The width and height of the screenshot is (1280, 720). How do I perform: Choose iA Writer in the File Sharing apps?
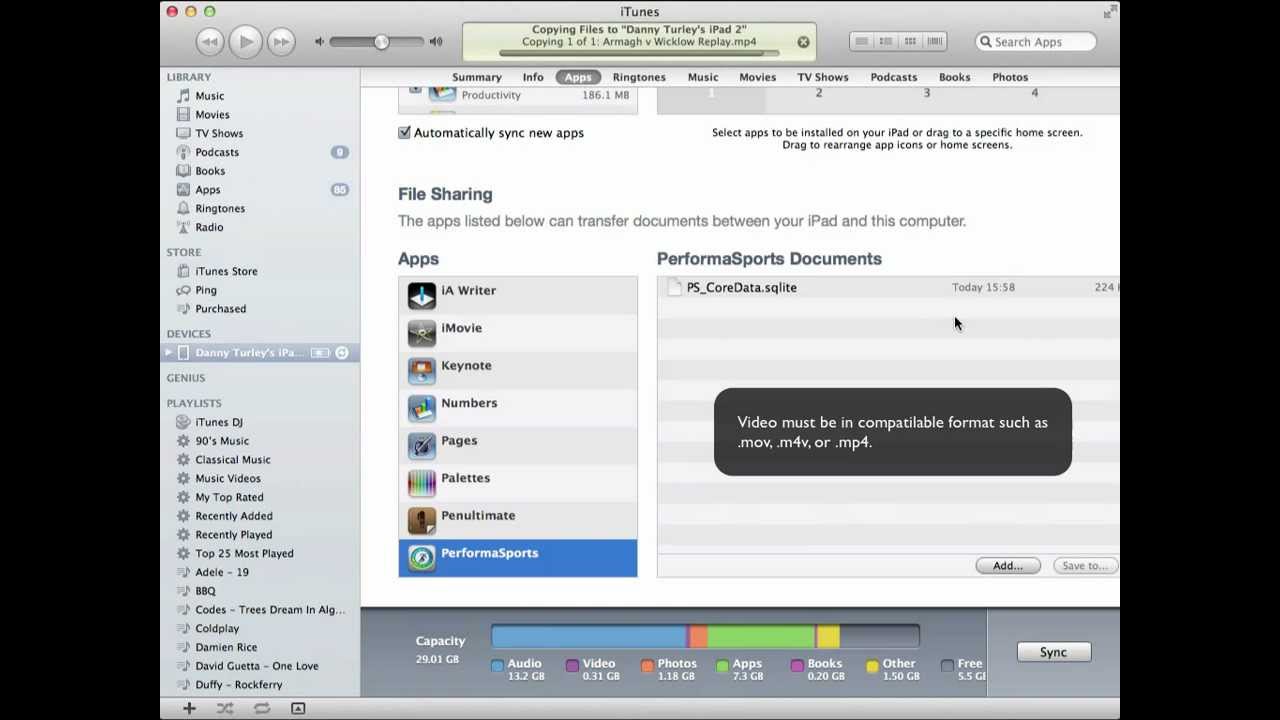tap(517, 295)
